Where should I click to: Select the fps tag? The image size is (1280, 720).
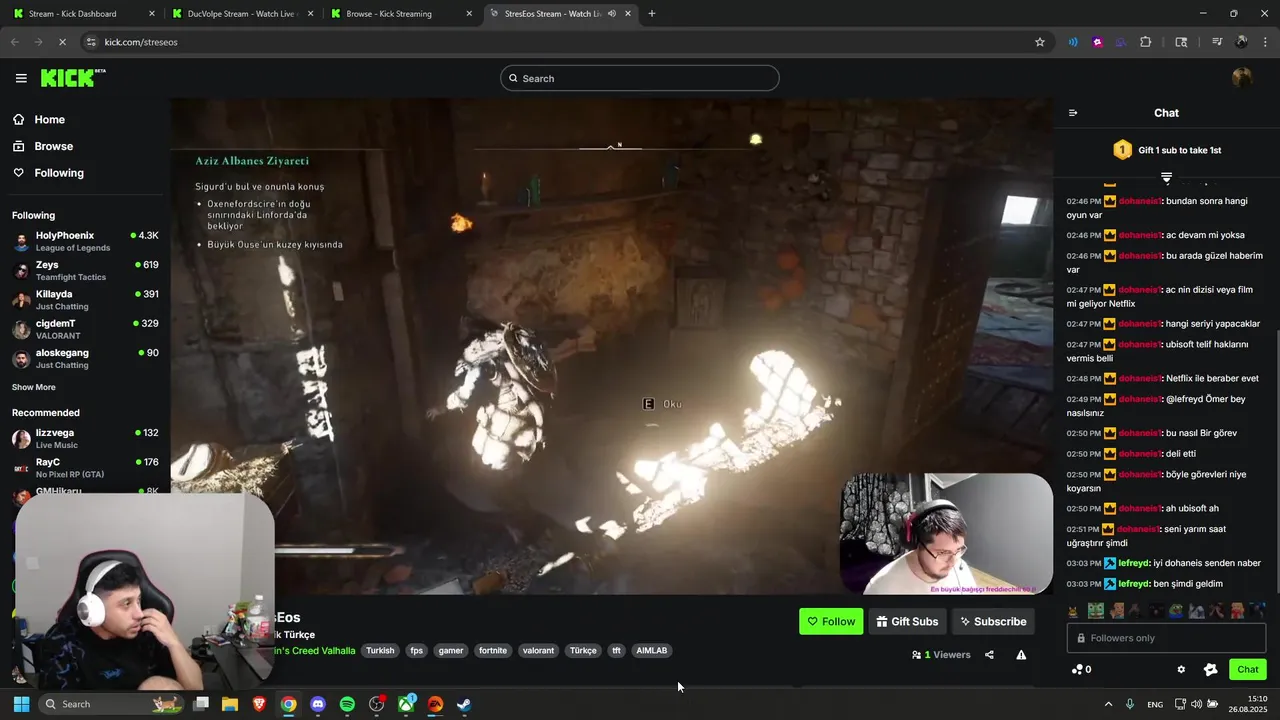pos(417,650)
